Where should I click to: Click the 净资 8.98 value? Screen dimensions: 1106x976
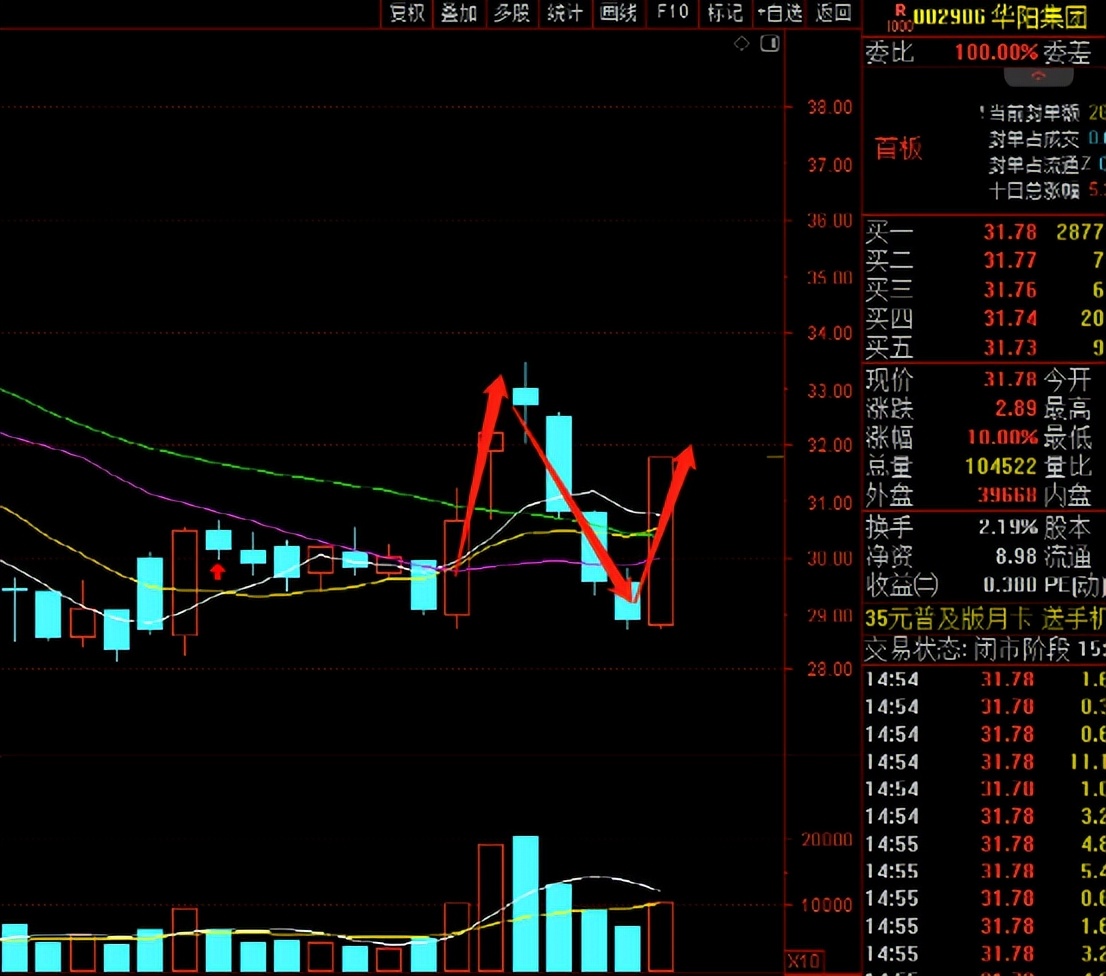(1016, 556)
